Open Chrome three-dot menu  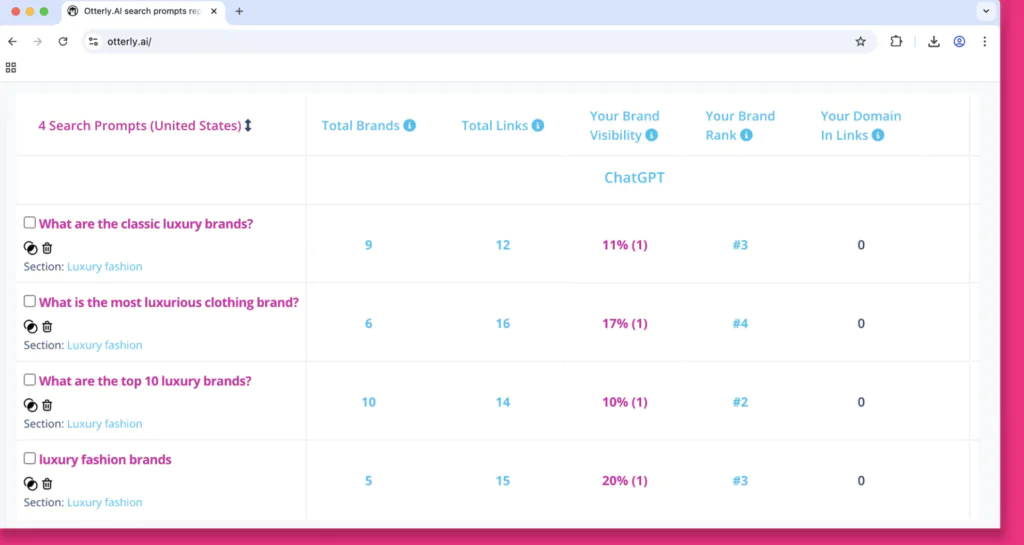[985, 41]
